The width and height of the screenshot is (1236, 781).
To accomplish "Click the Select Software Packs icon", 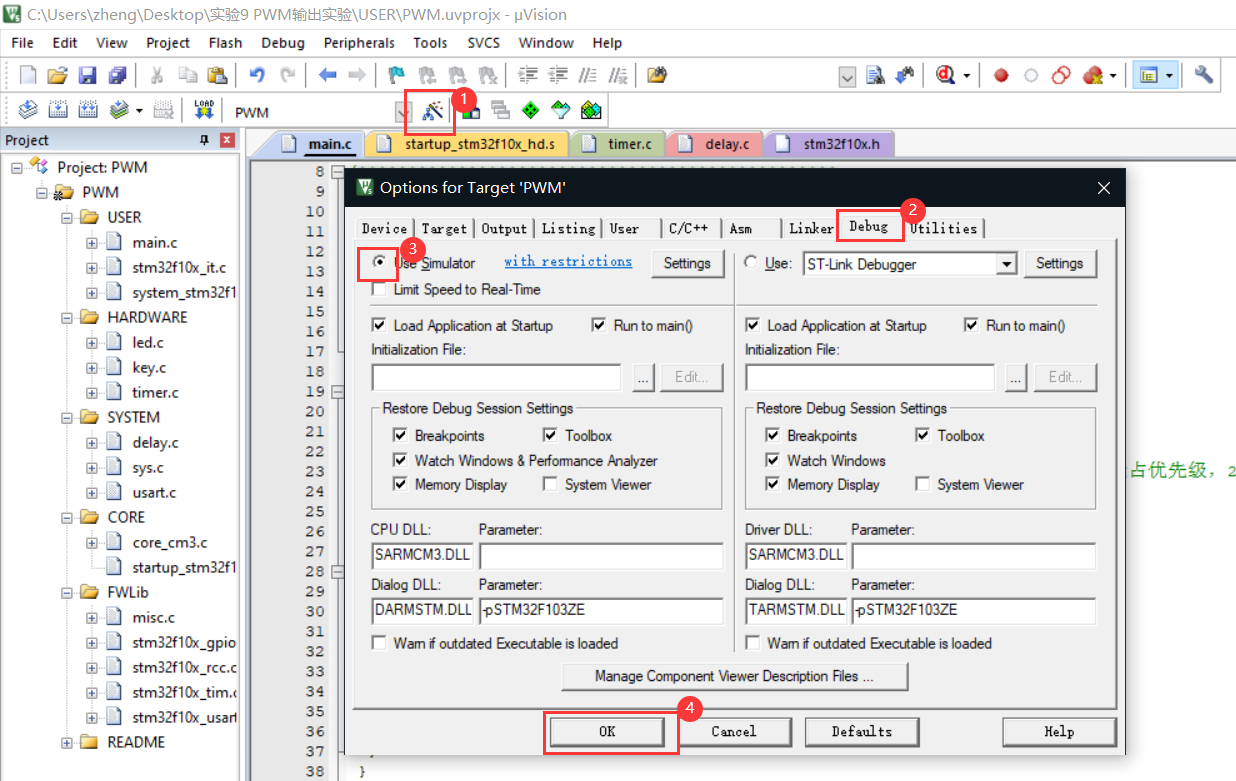I will [560, 111].
